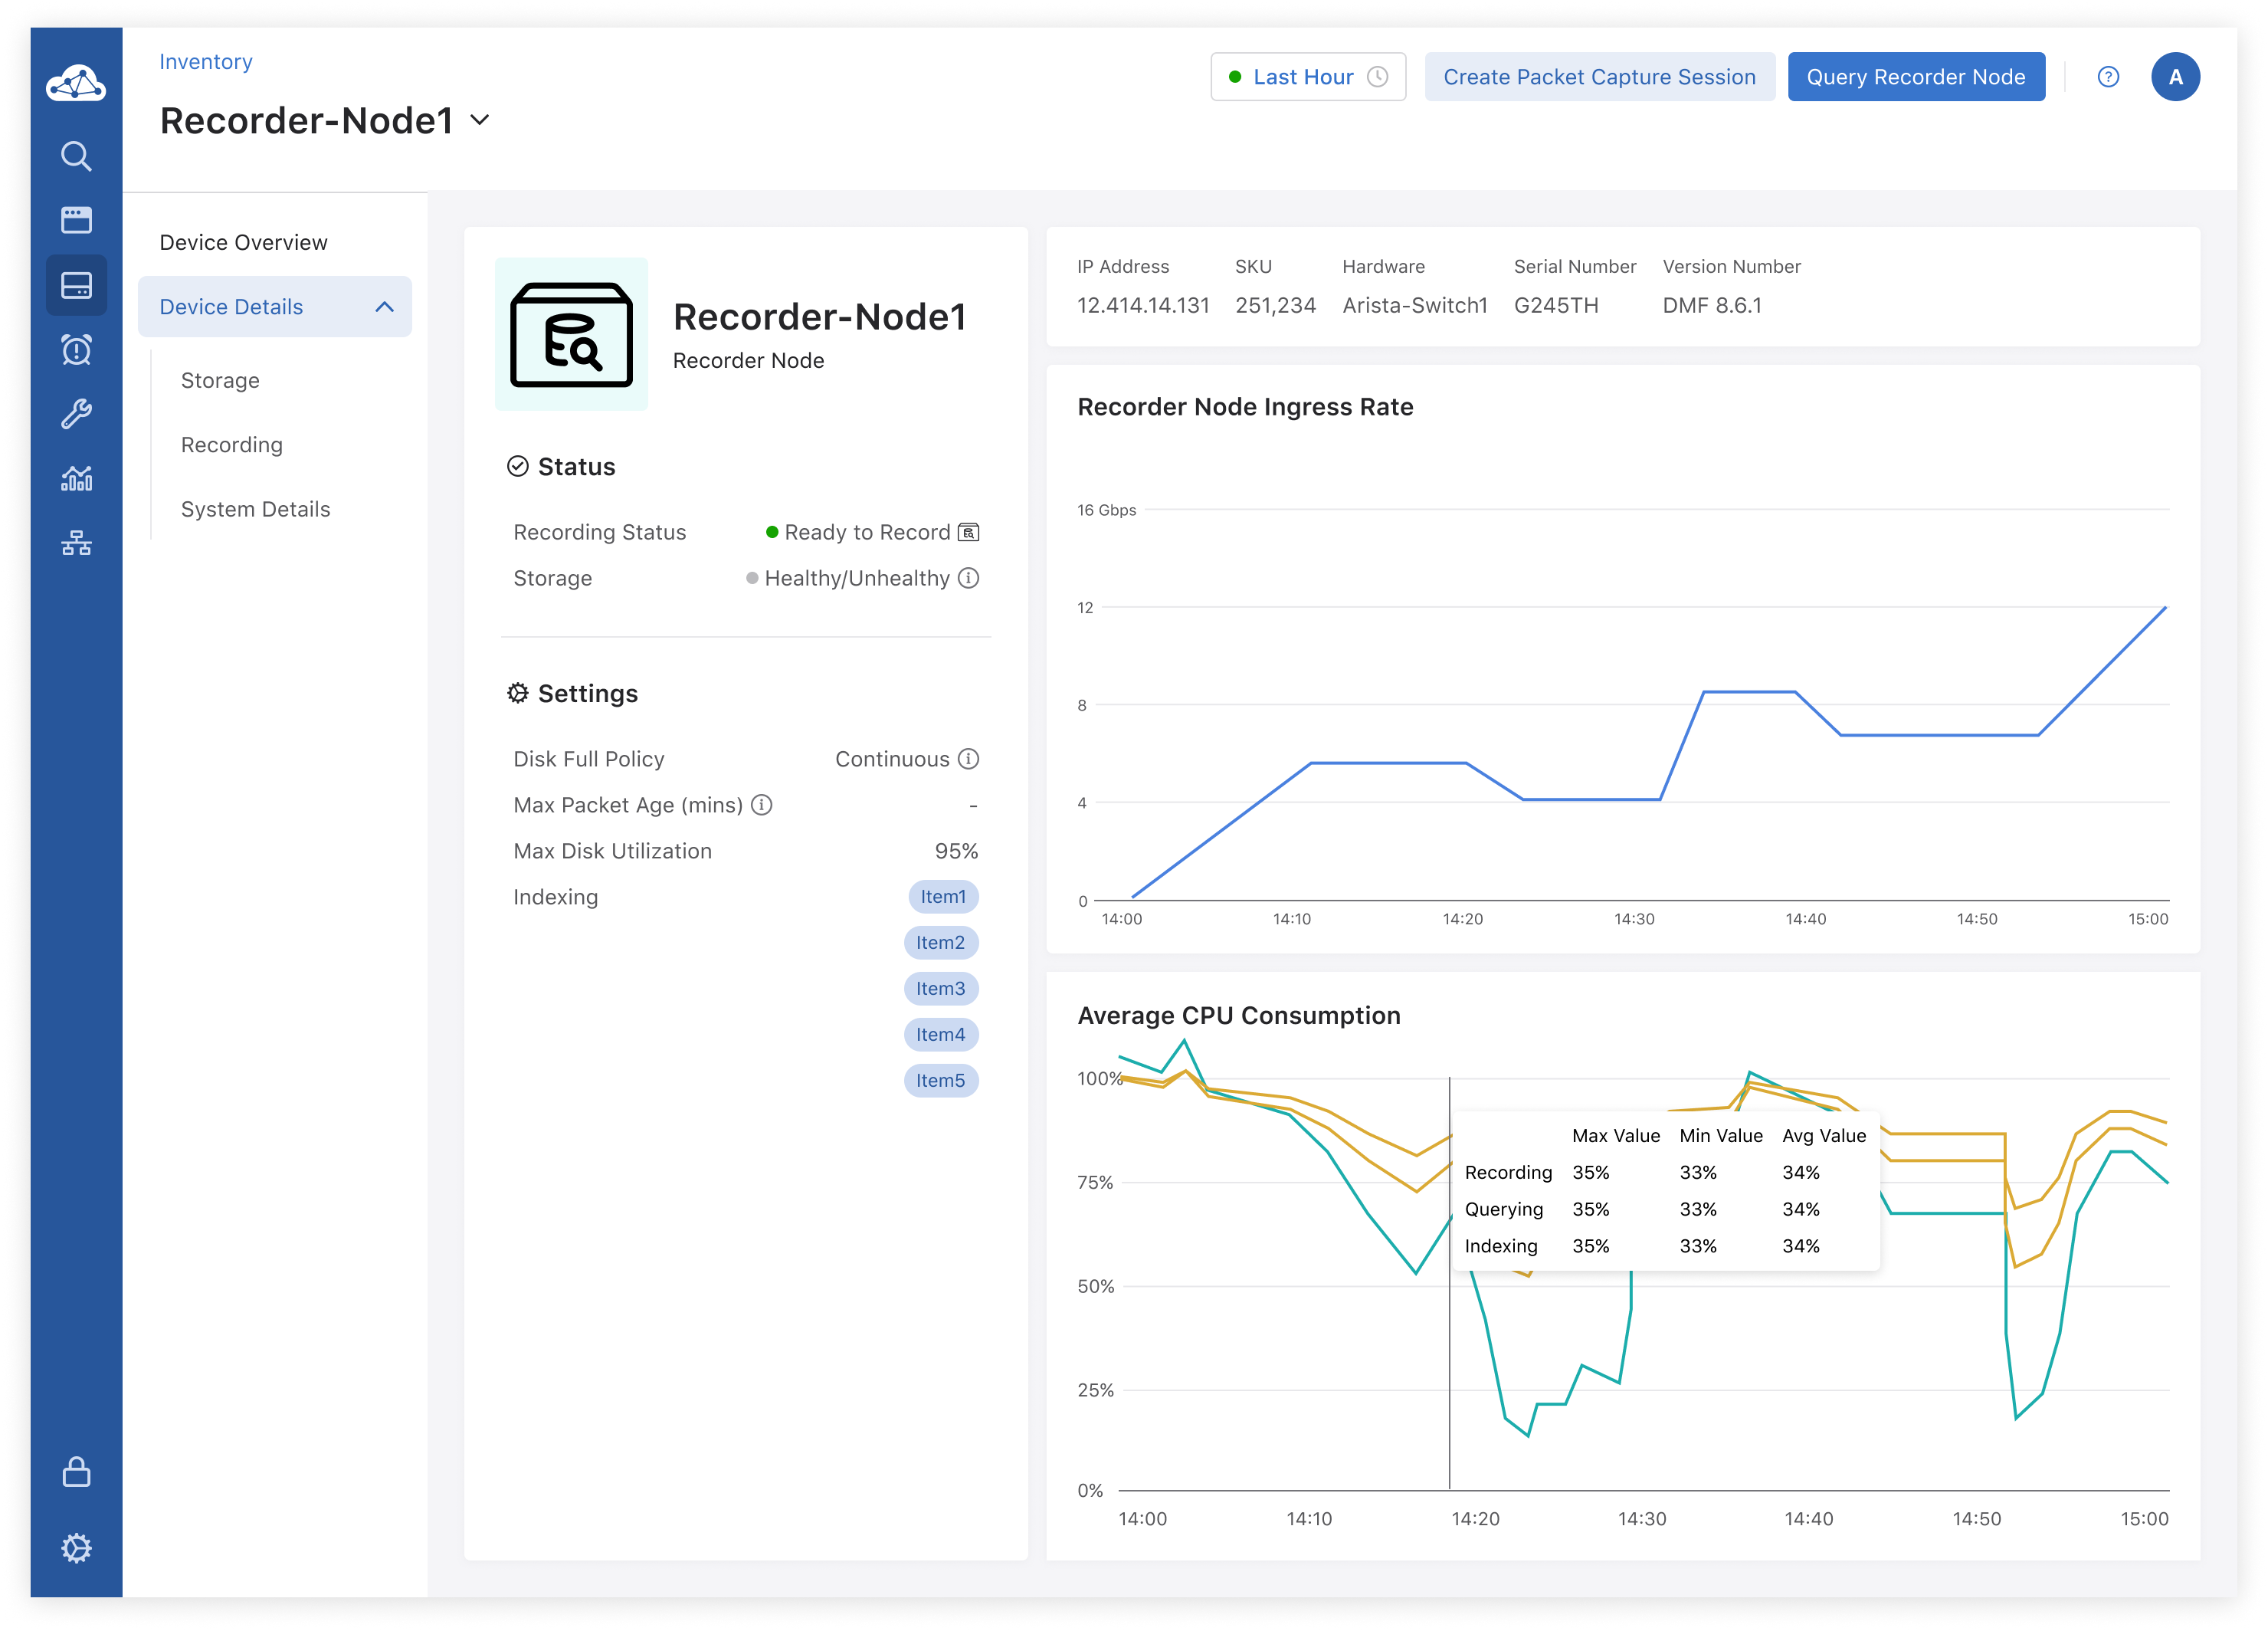The width and height of the screenshot is (2268, 1631).
Task: Click the Item5 indexing tag
Action: [940, 1081]
